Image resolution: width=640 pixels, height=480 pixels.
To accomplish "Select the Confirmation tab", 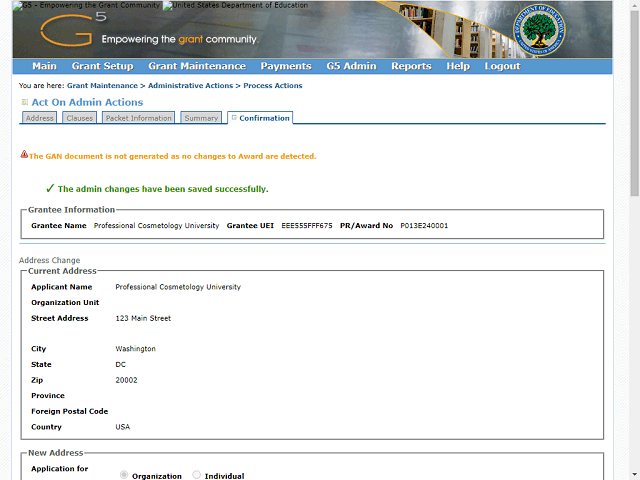I will point(260,118).
